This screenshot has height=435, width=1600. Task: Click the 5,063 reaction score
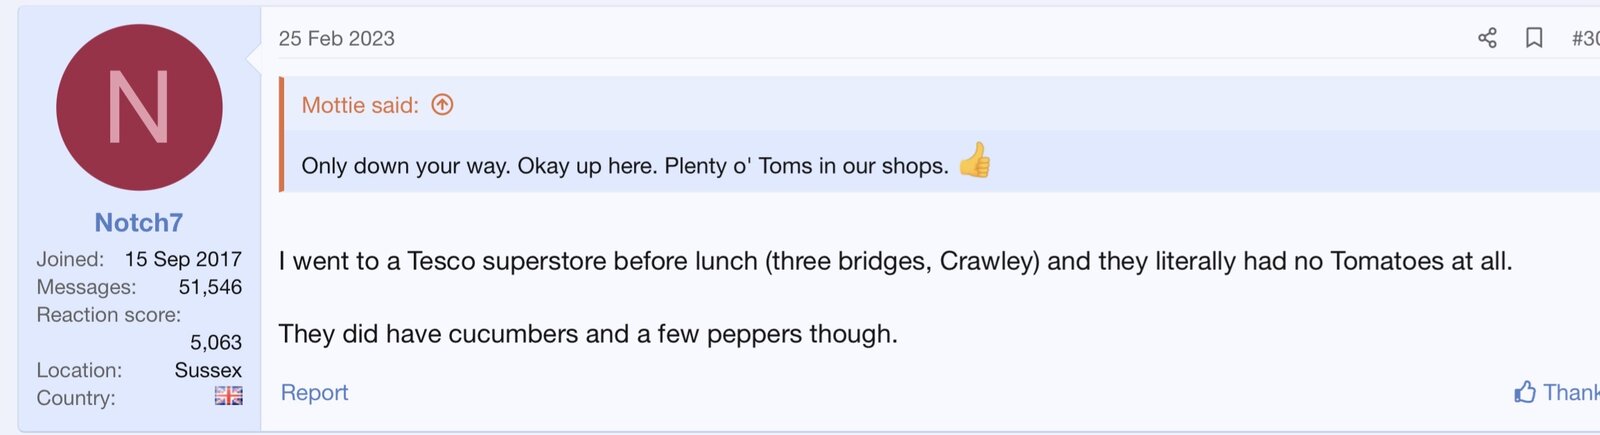pyautogui.click(x=216, y=342)
